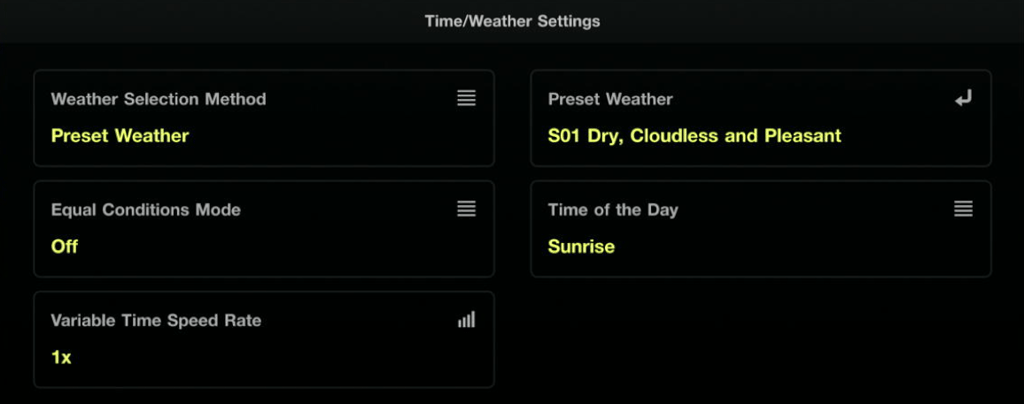1024x404 pixels.
Task: Select the 'Equal Conditions Mode' label text
Action: coord(146,210)
